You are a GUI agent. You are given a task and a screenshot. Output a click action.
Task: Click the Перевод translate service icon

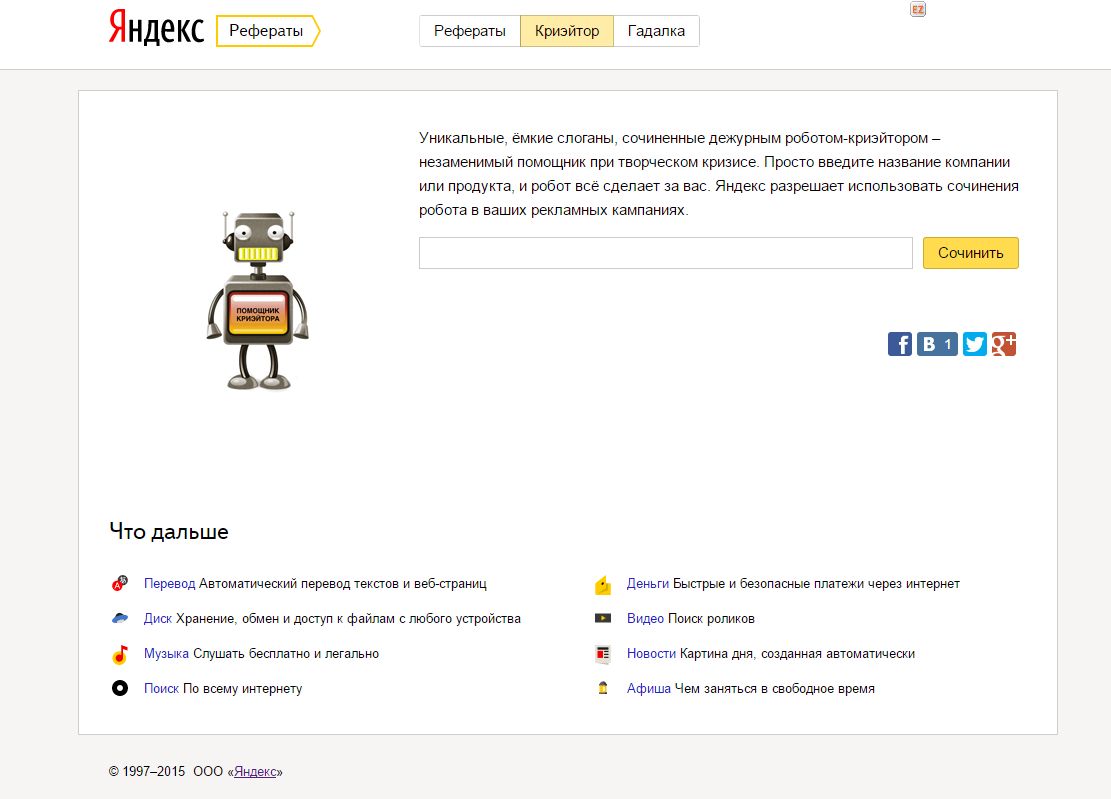(120, 584)
